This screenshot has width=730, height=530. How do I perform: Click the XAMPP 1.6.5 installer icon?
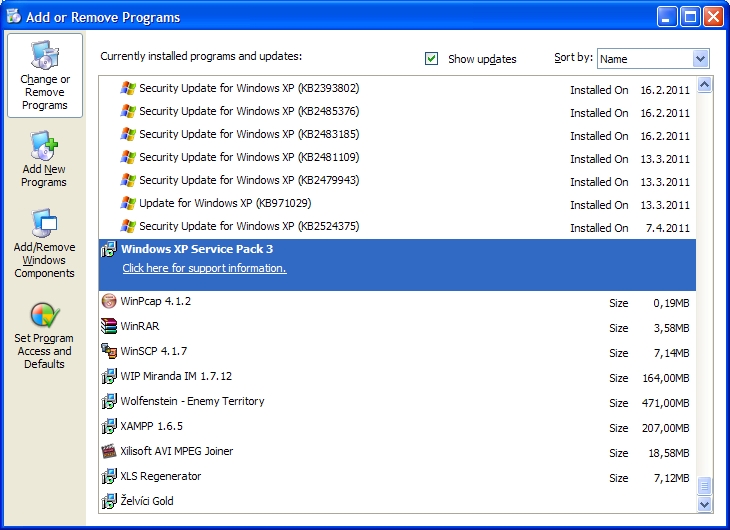coord(109,426)
